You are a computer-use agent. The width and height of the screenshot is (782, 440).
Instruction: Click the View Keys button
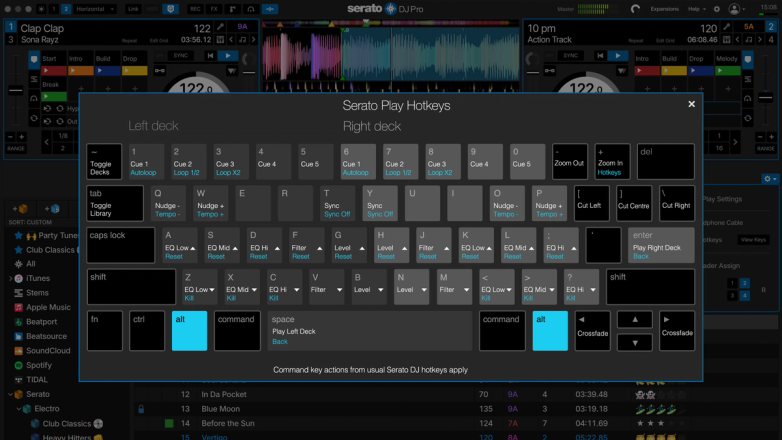(x=752, y=240)
